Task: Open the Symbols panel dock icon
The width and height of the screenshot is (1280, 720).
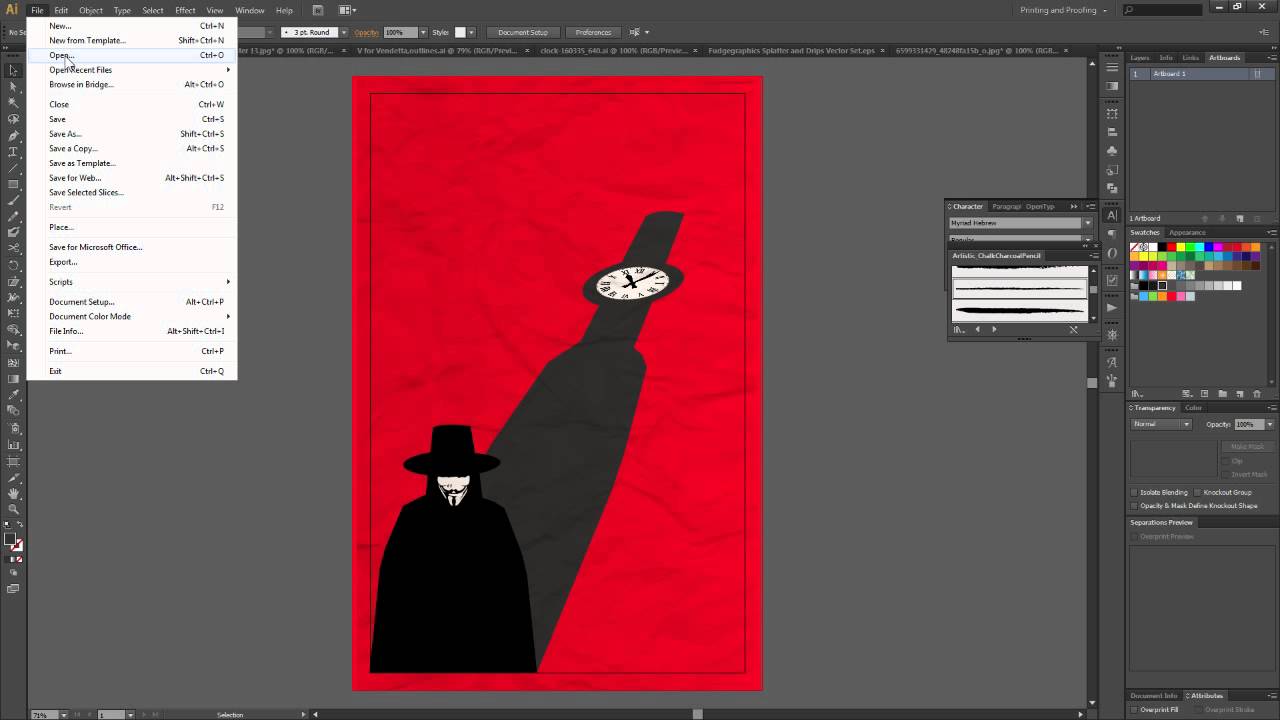Action: (1112, 151)
